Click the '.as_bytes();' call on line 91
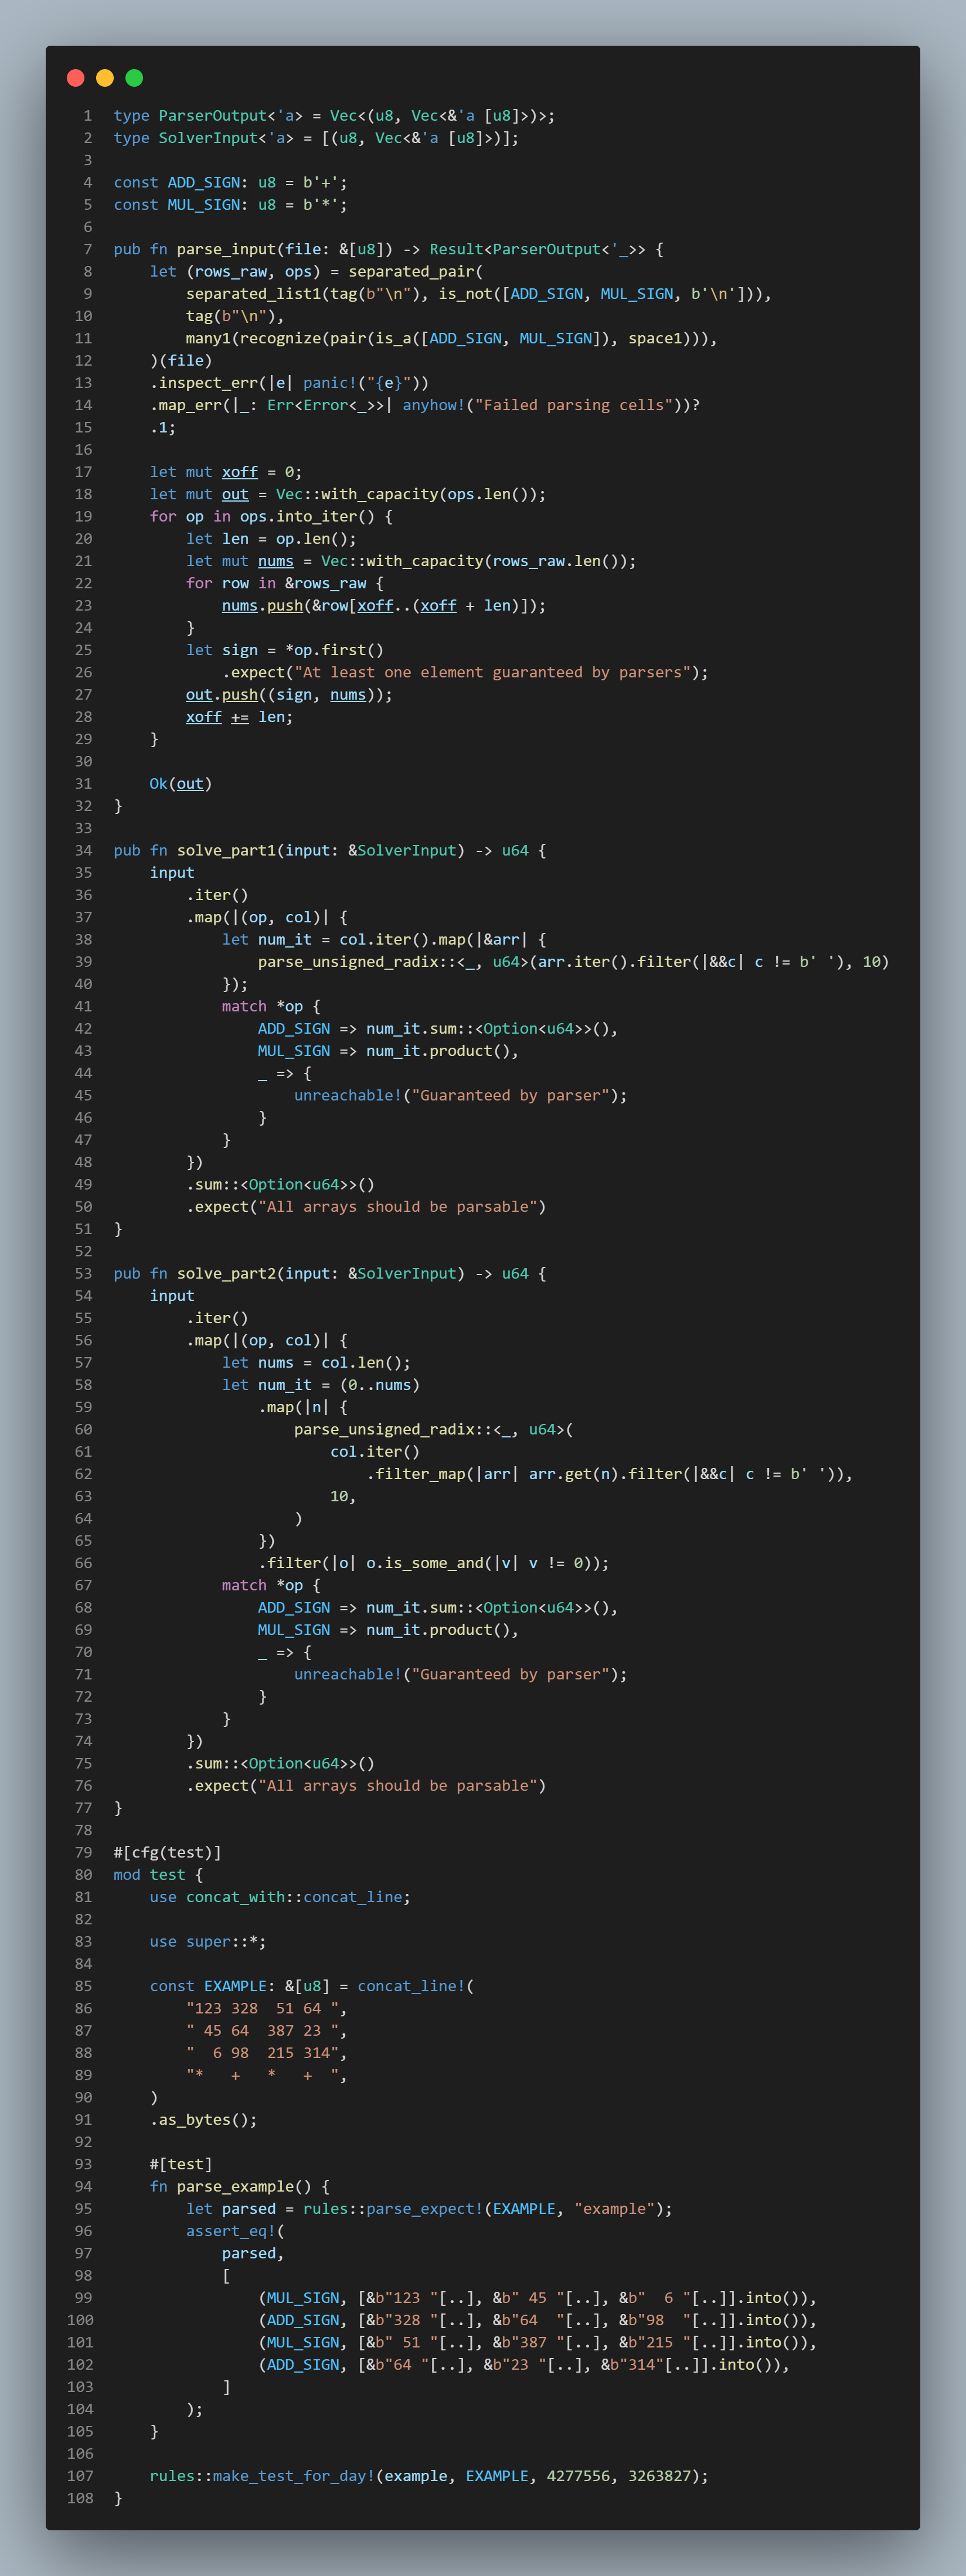The height and width of the screenshot is (2576, 966). [204, 2120]
